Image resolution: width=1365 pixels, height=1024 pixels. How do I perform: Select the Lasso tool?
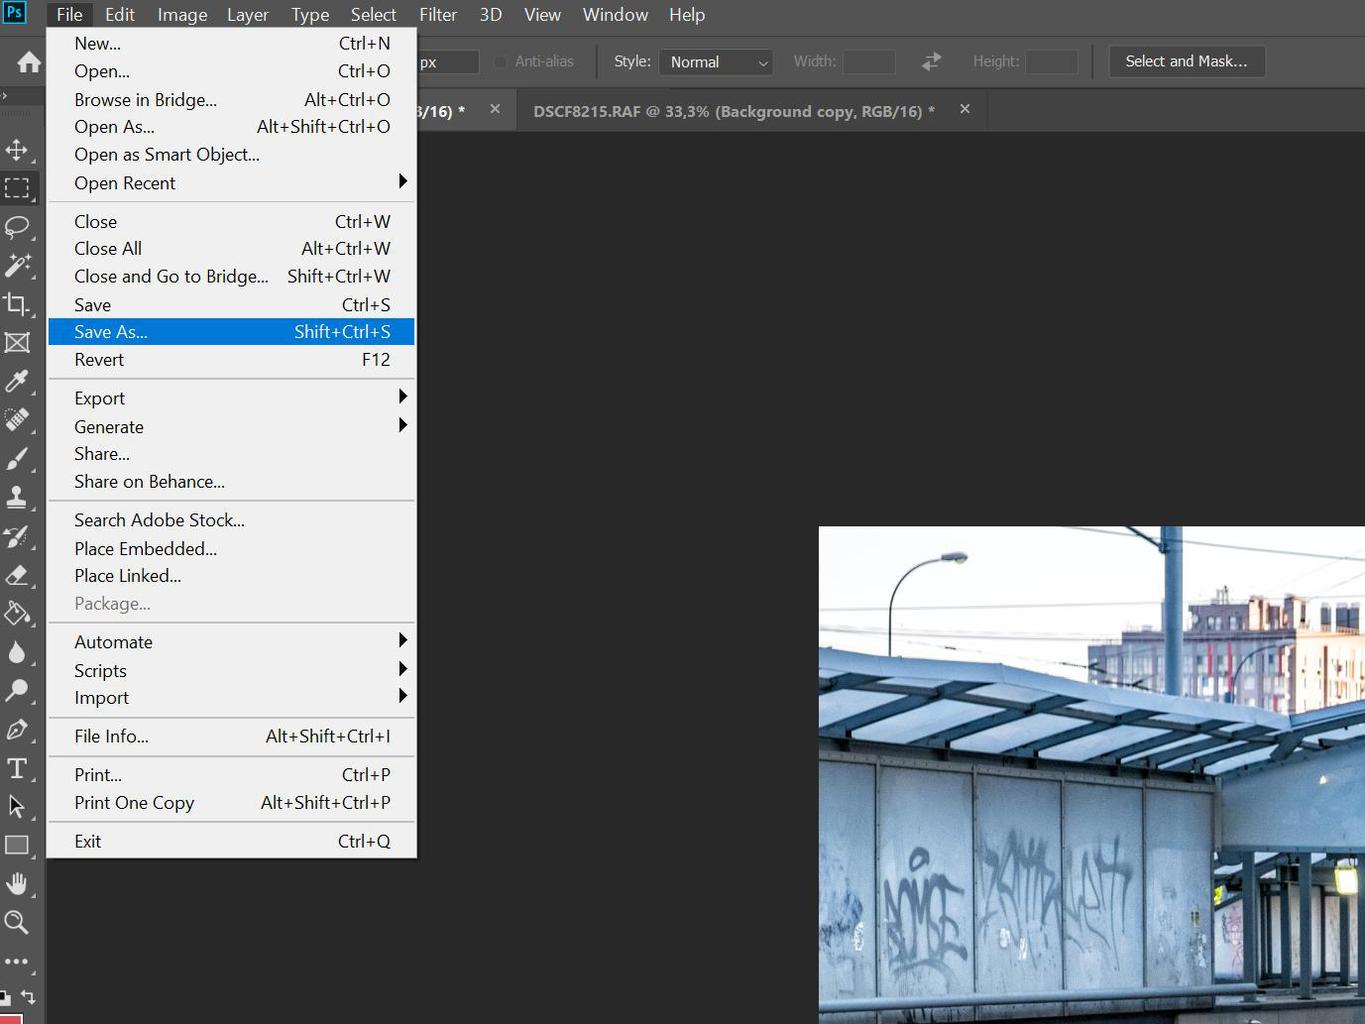click(17, 227)
